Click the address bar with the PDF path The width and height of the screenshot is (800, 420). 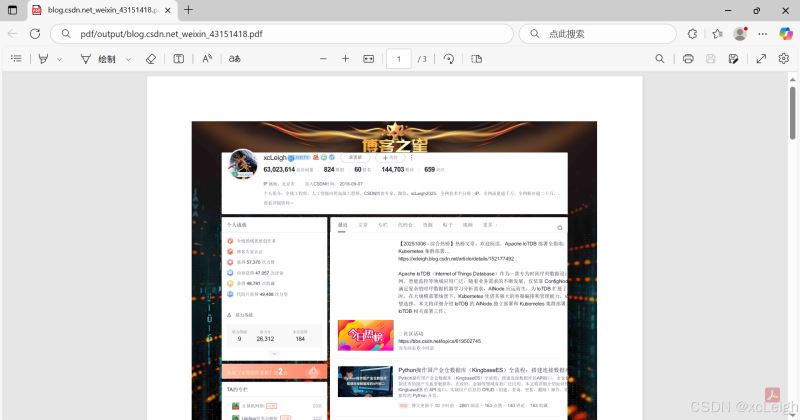(x=282, y=34)
